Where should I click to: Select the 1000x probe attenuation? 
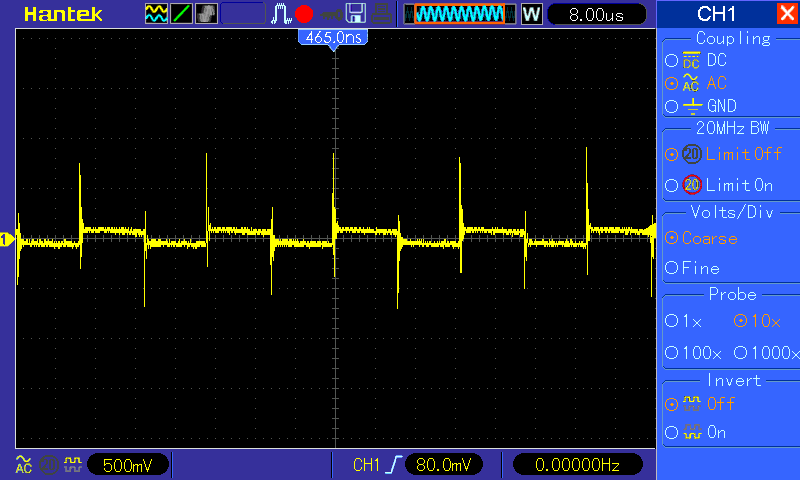[766, 352]
